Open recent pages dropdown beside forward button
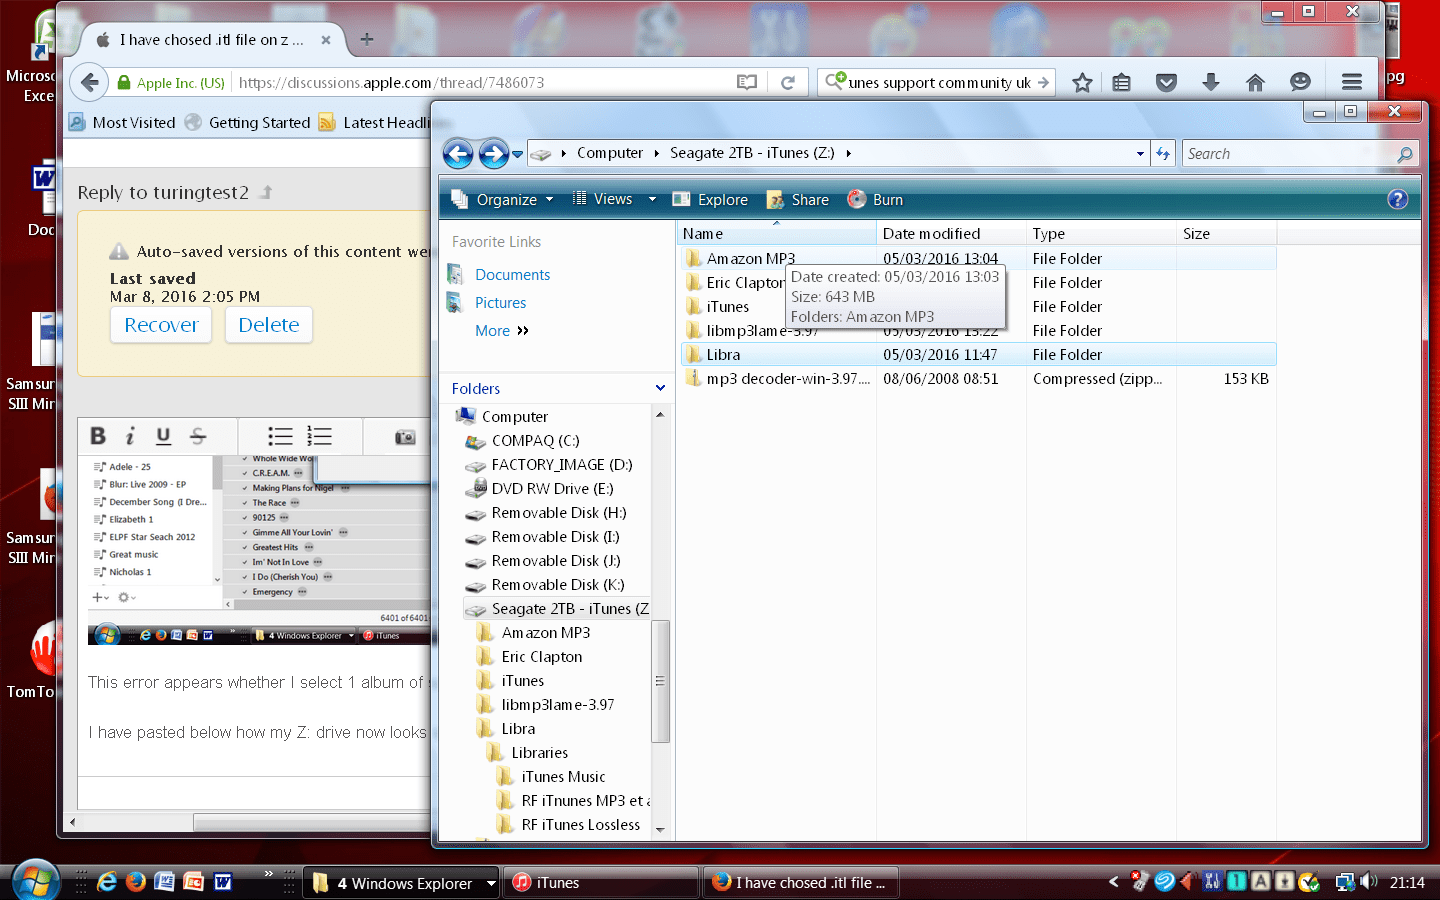This screenshot has width=1440, height=900. click(517, 154)
